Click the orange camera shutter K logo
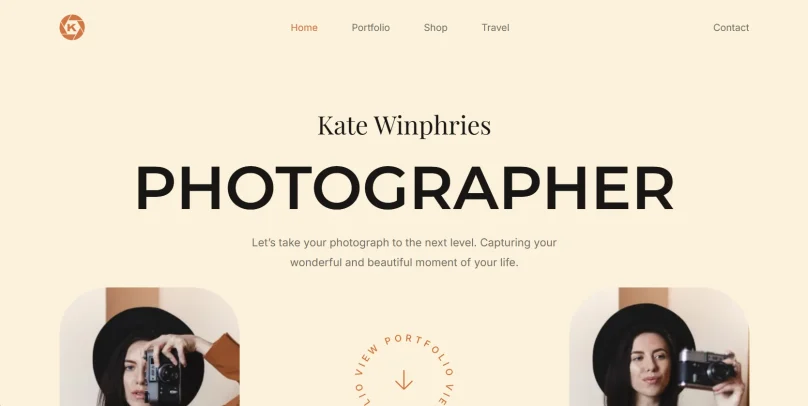The image size is (808, 406). pyautogui.click(x=72, y=27)
